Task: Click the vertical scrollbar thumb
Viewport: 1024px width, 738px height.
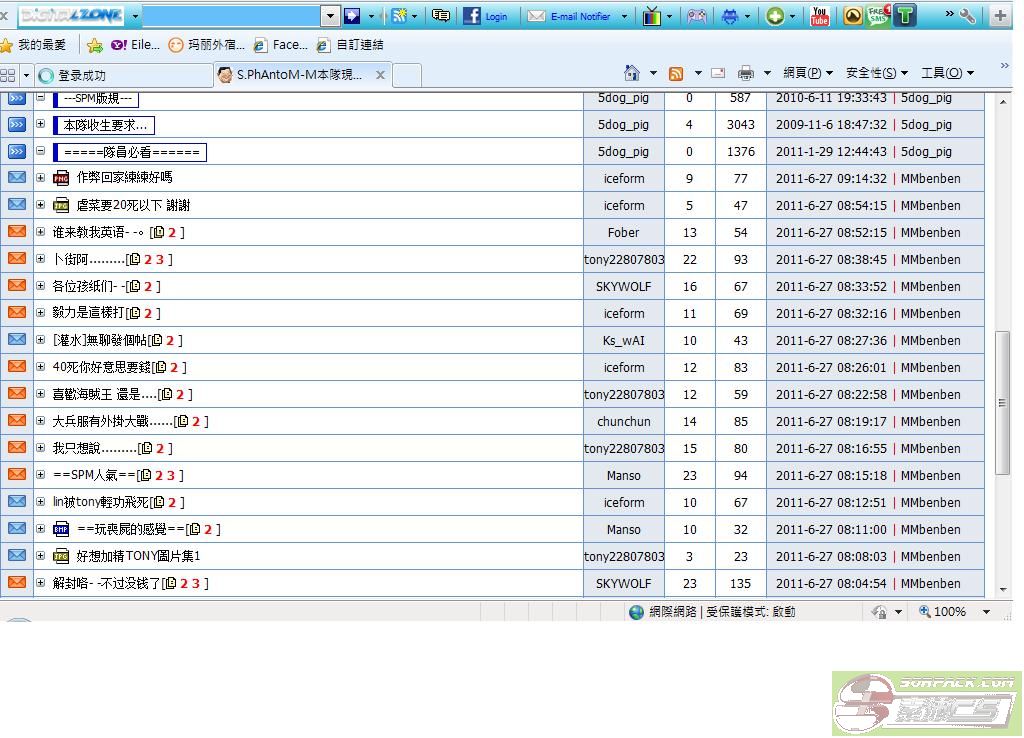Action: [1002, 403]
